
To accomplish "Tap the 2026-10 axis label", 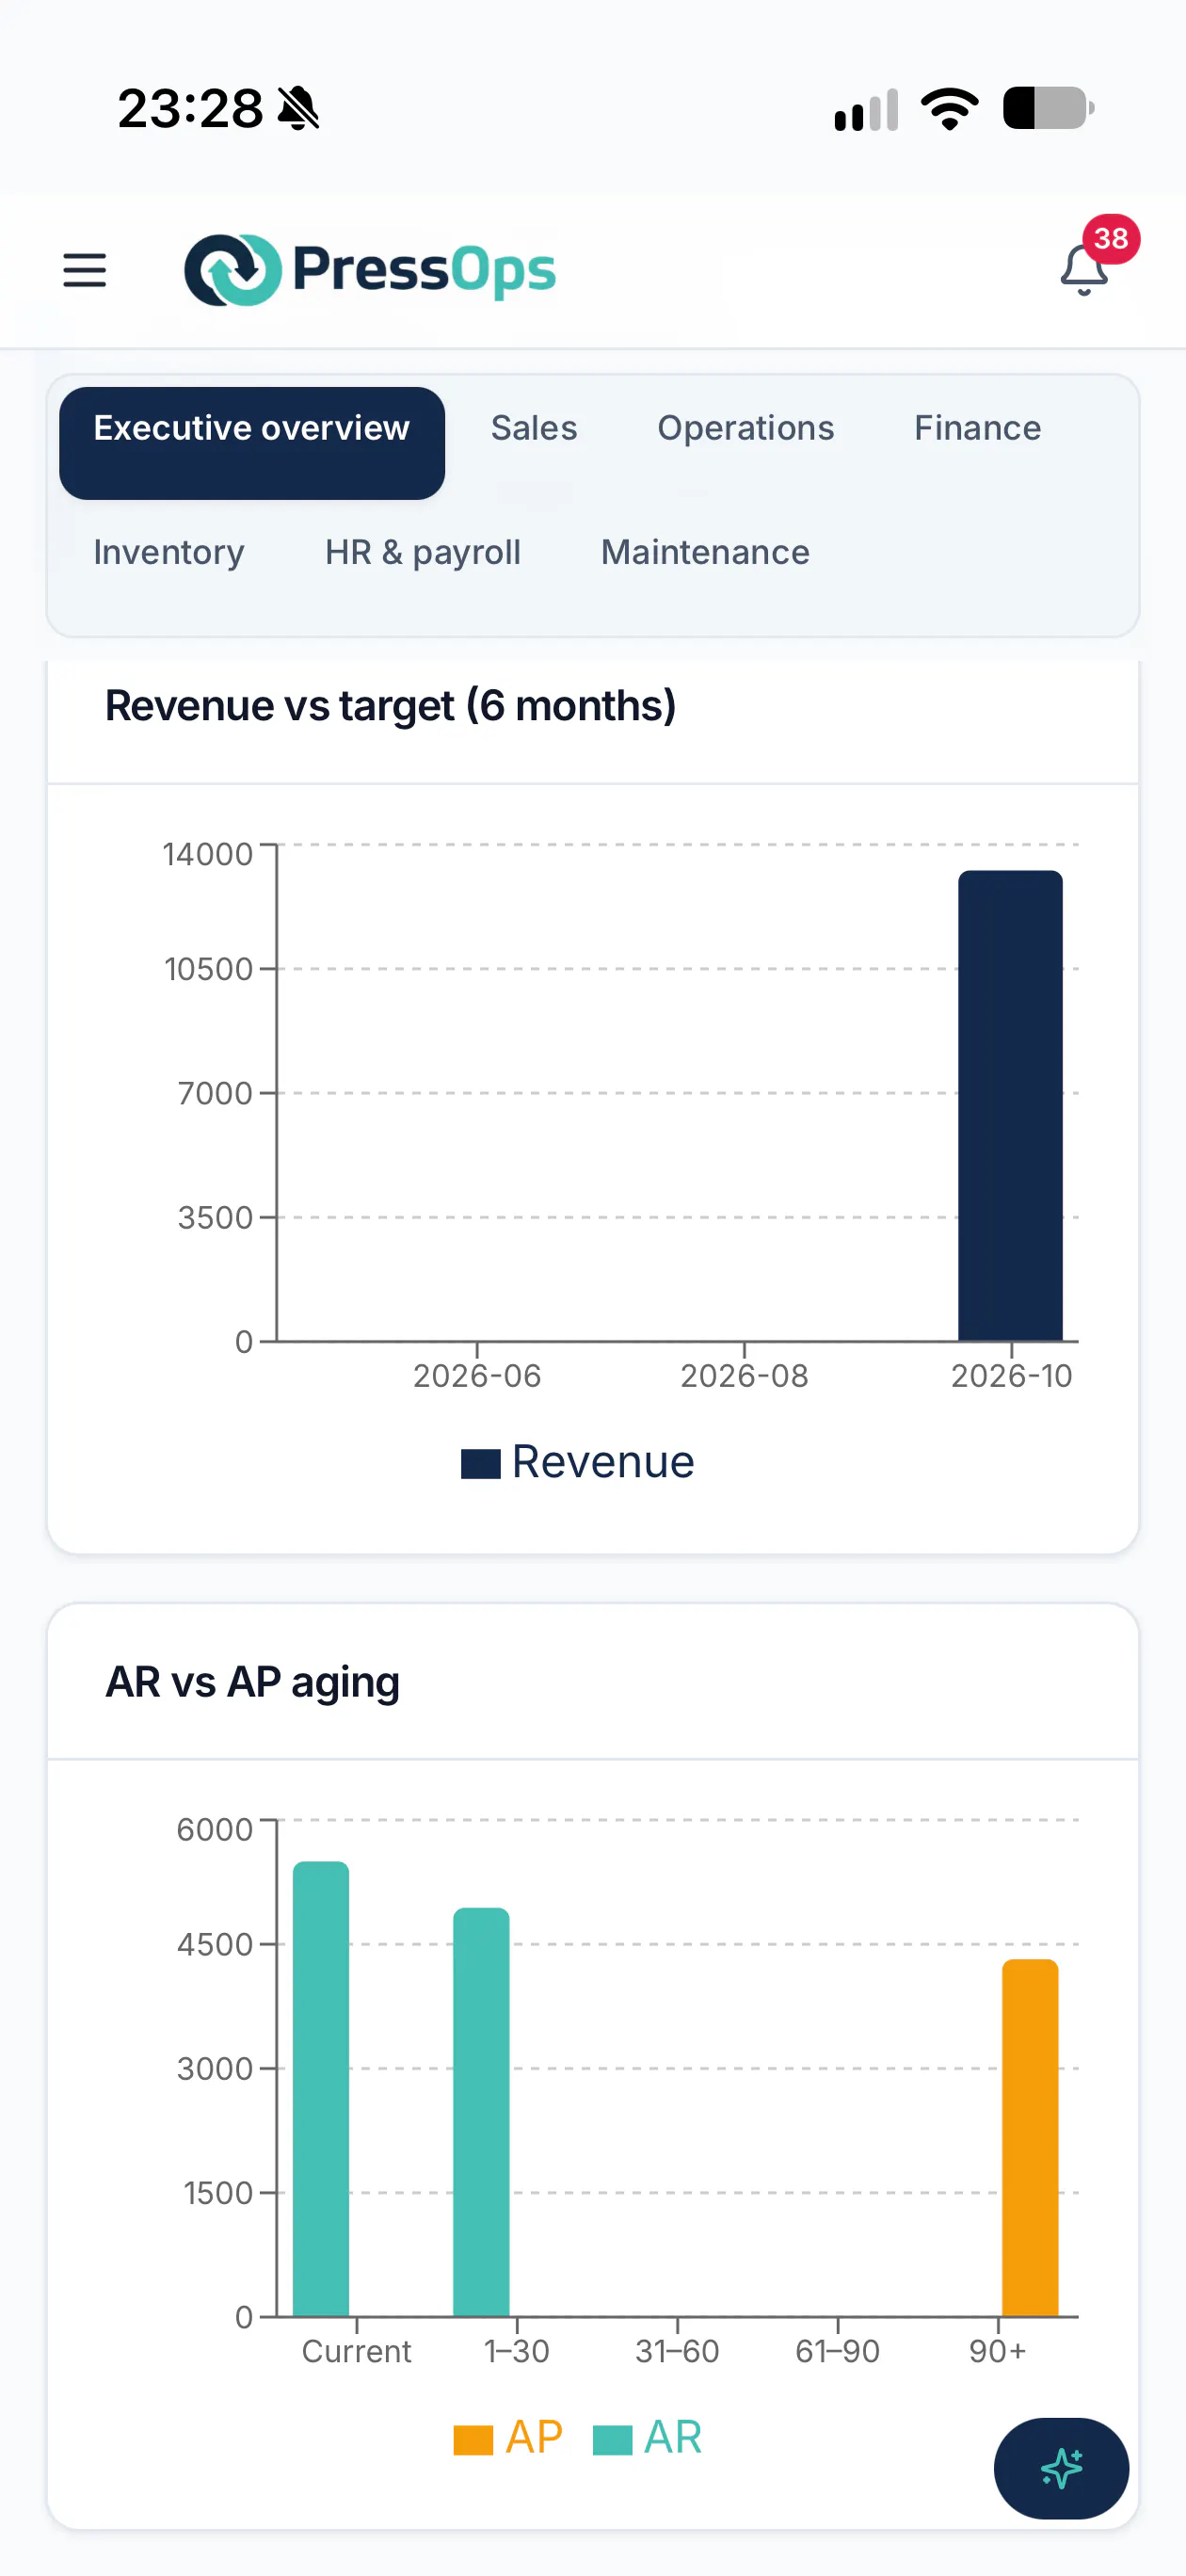I will (1011, 1376).
